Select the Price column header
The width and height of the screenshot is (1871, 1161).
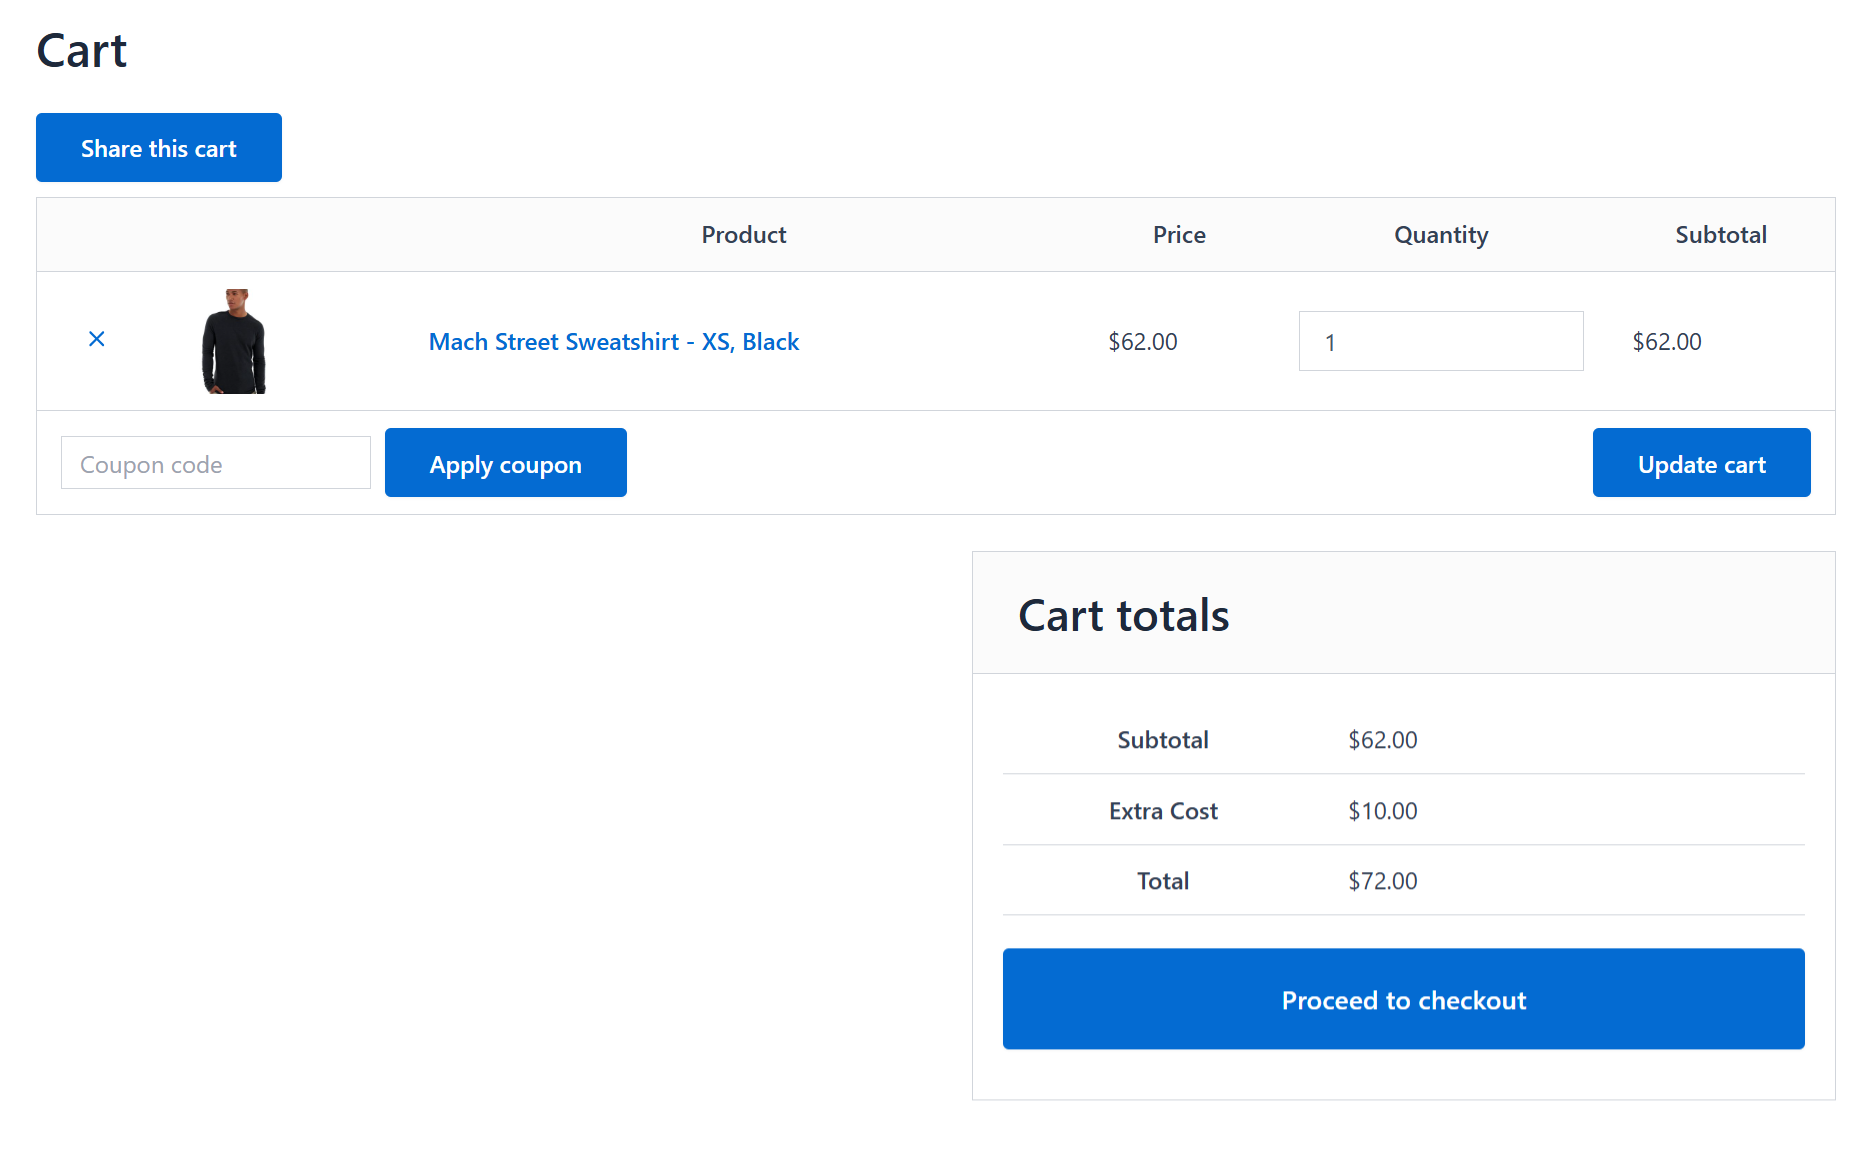1178,235
